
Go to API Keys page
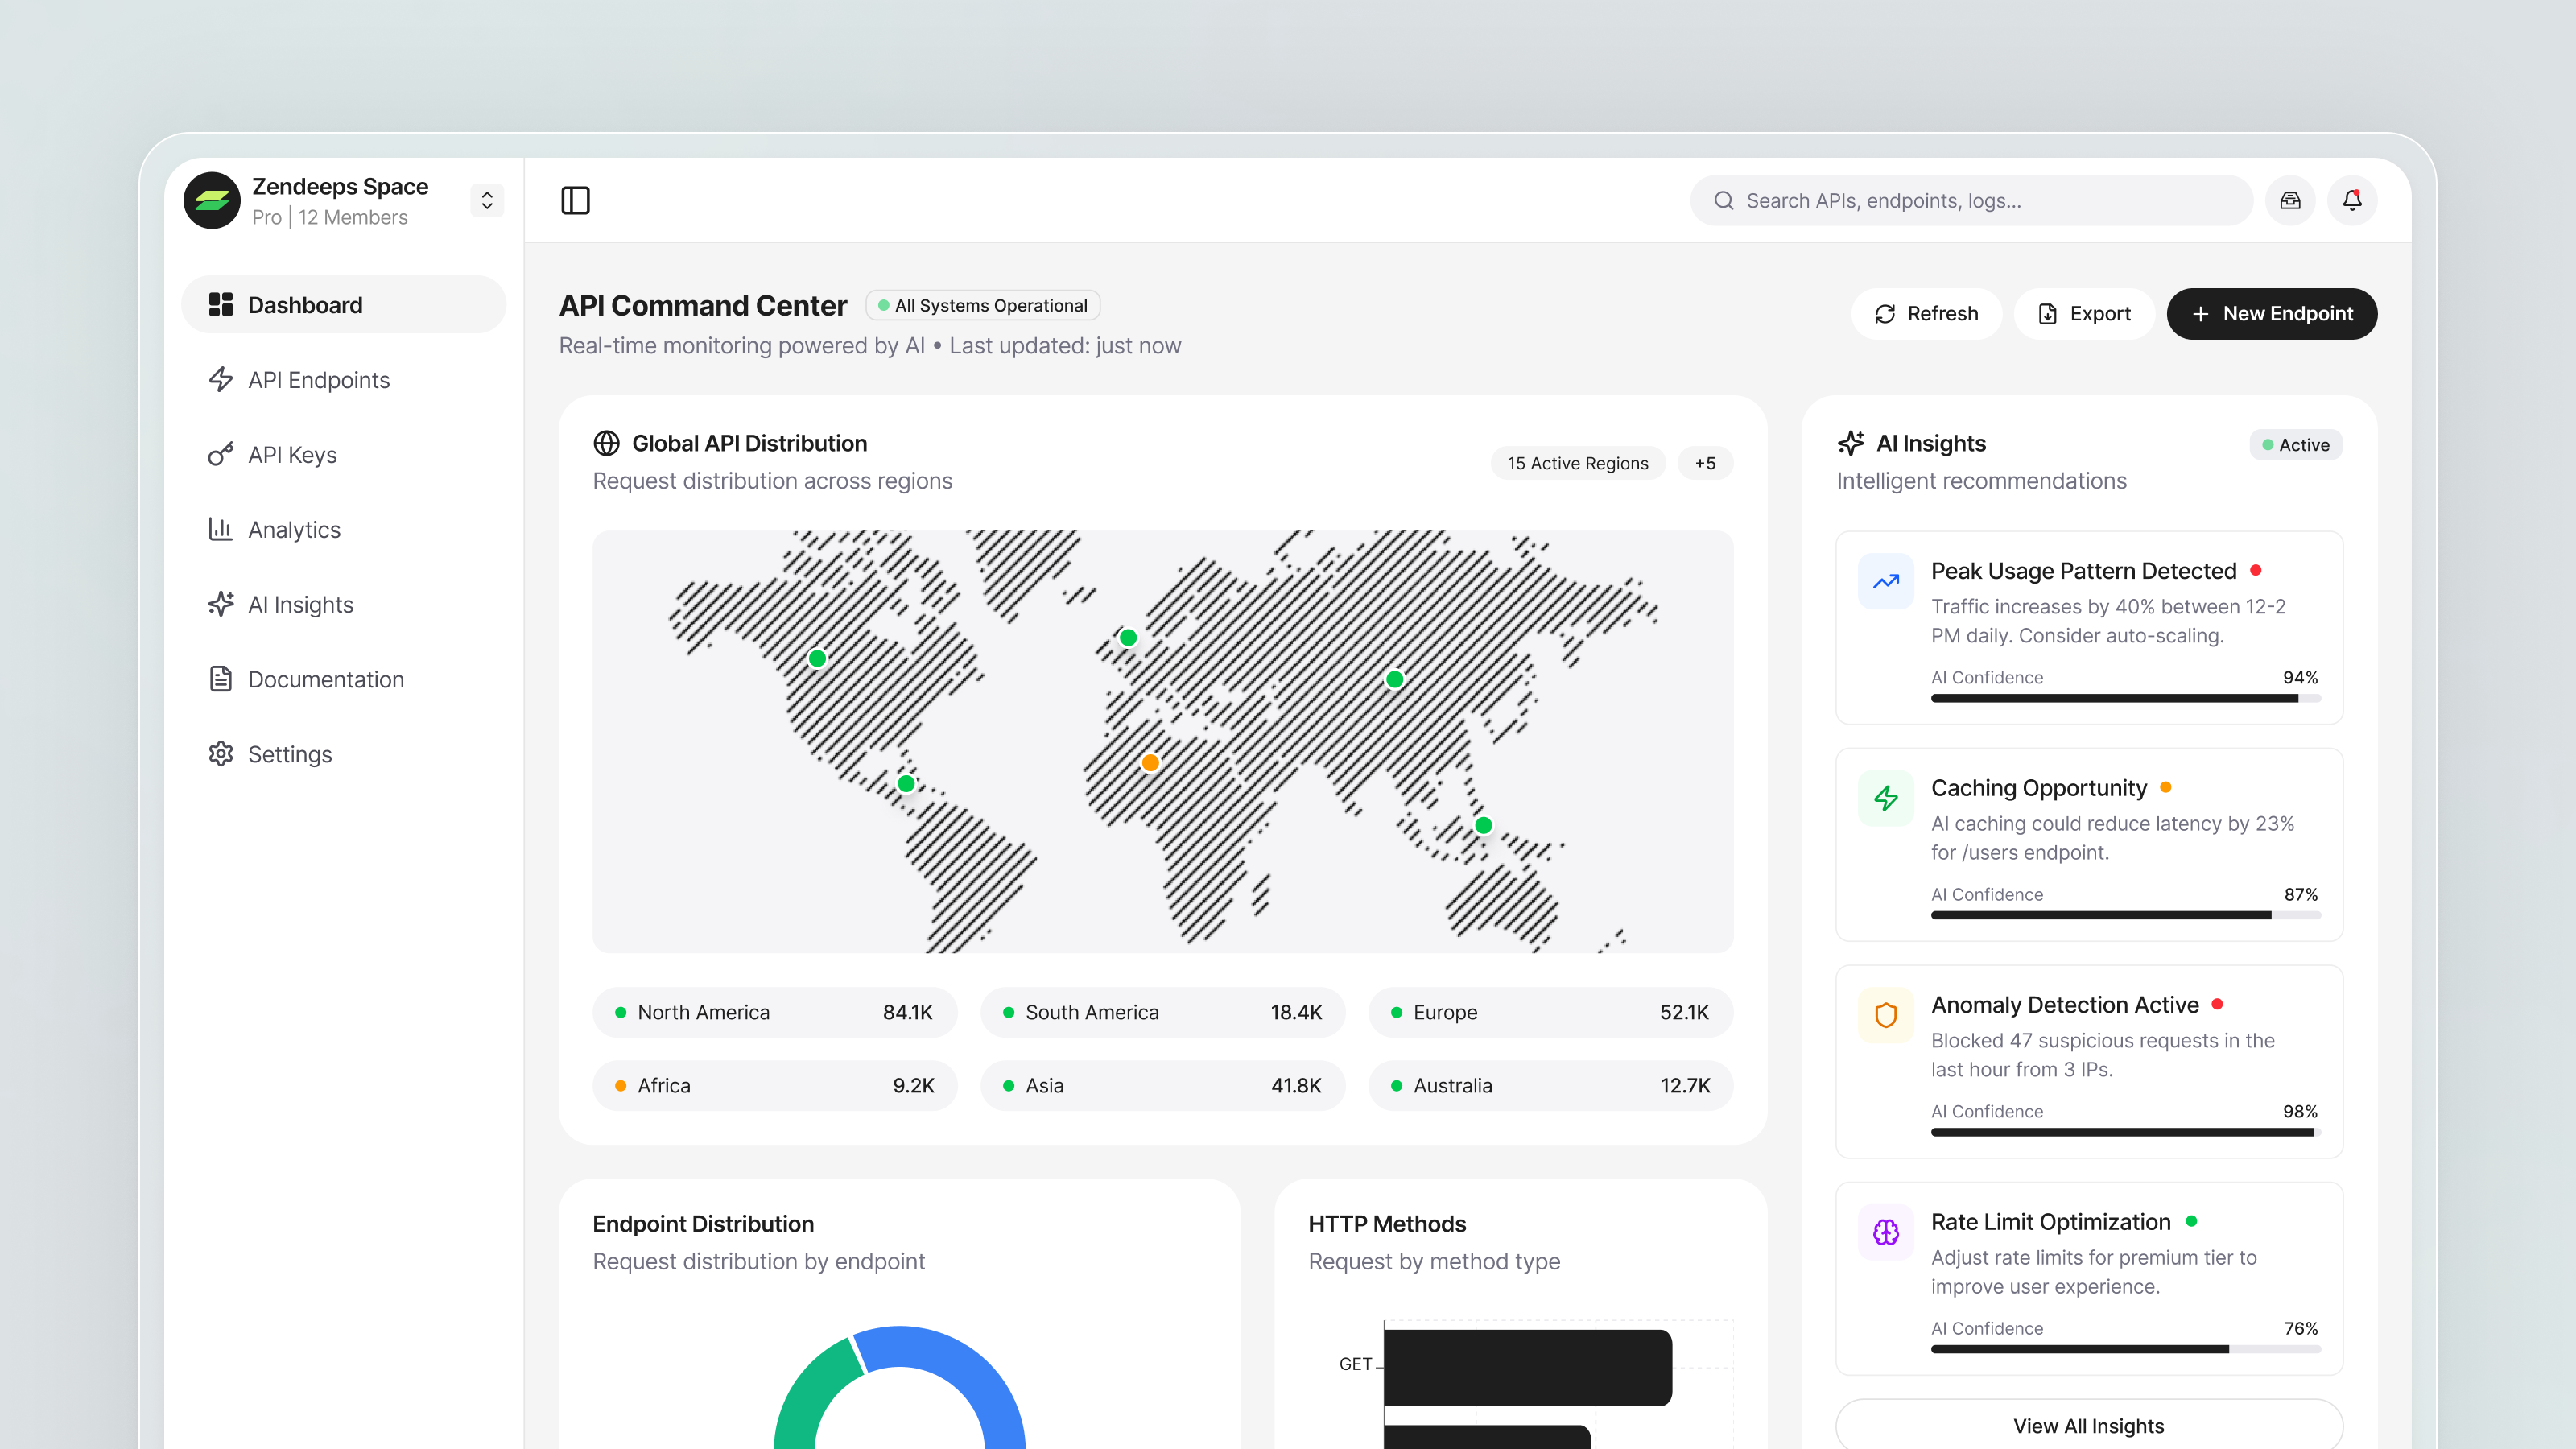344,455
